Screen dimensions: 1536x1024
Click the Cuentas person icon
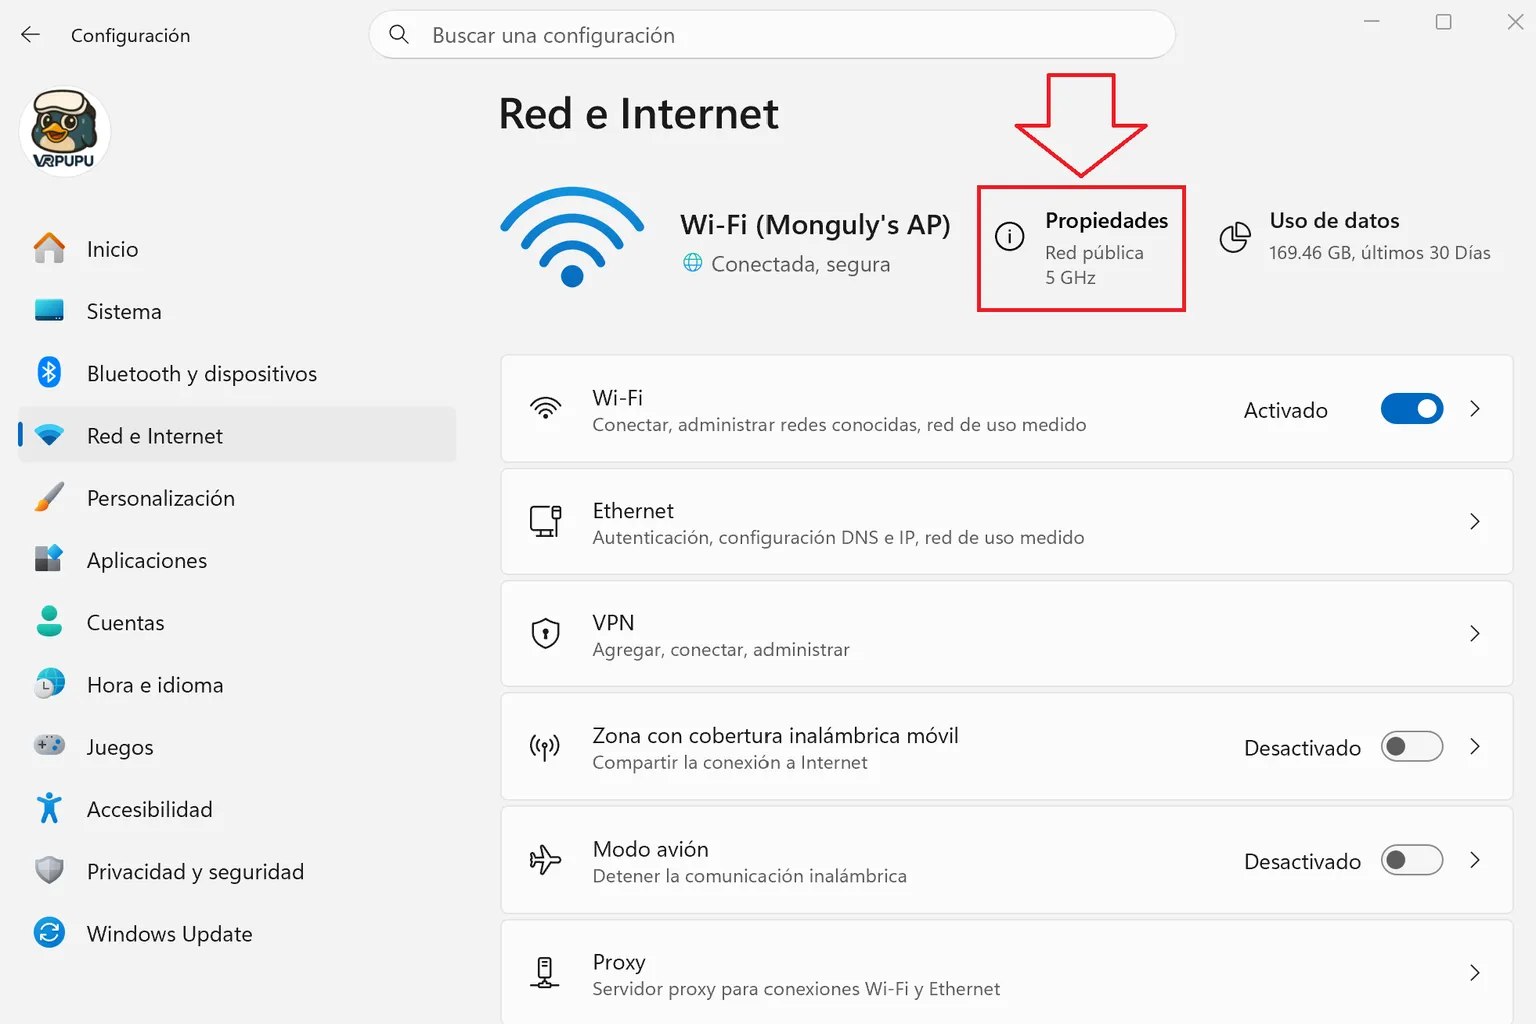[x=49, y=622]
